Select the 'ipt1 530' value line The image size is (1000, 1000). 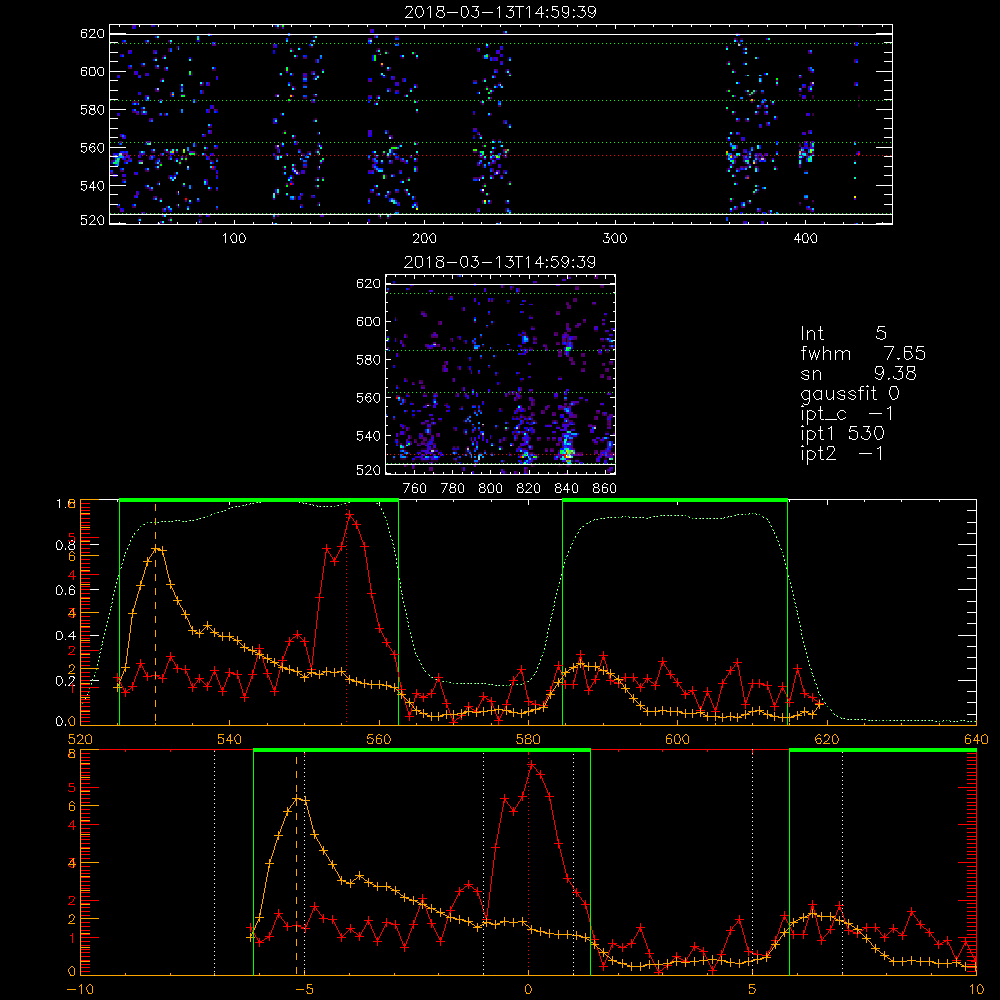(x=842, y=434)
